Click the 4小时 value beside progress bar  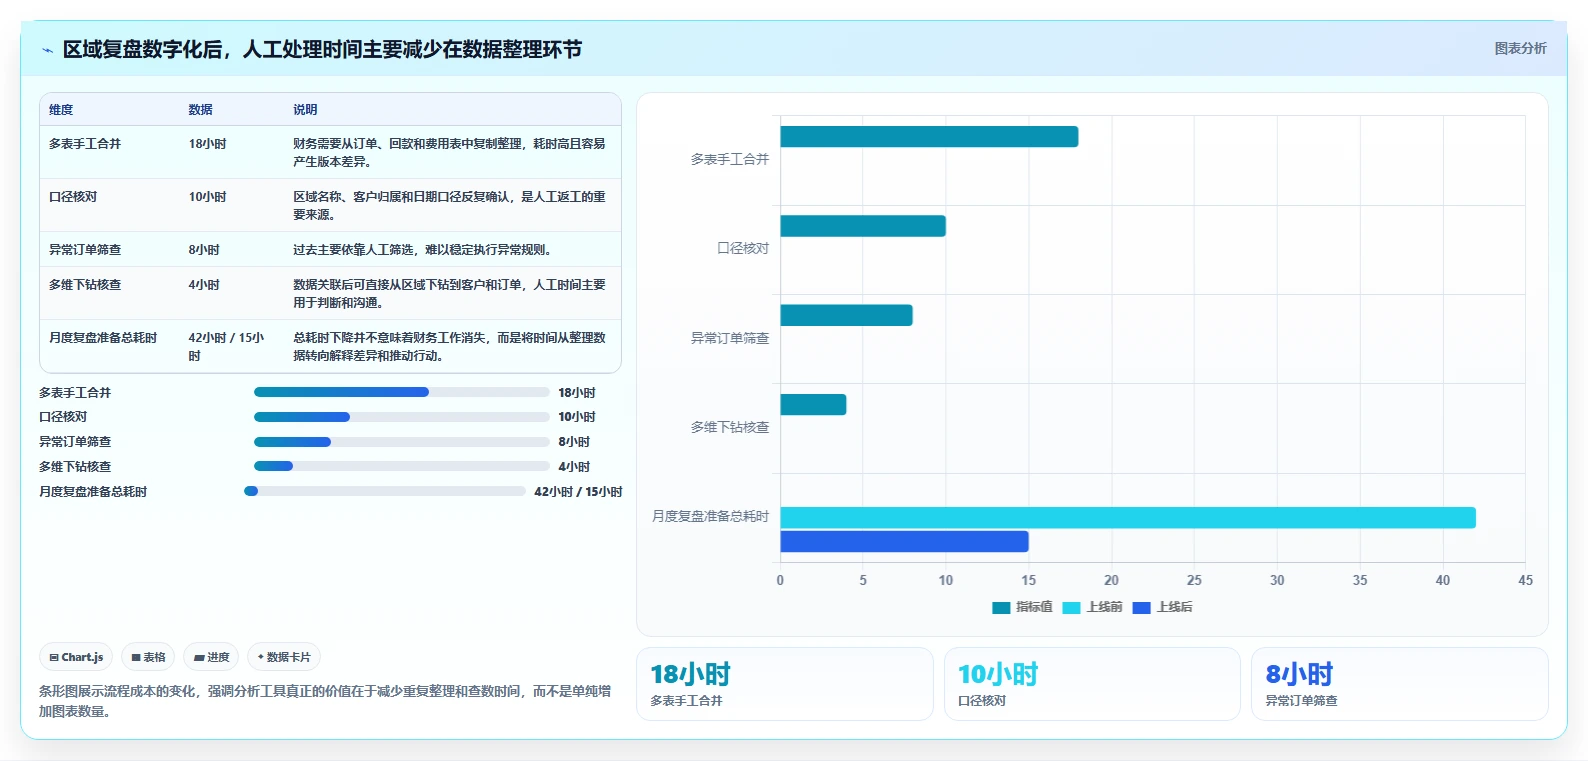point(574,467)
